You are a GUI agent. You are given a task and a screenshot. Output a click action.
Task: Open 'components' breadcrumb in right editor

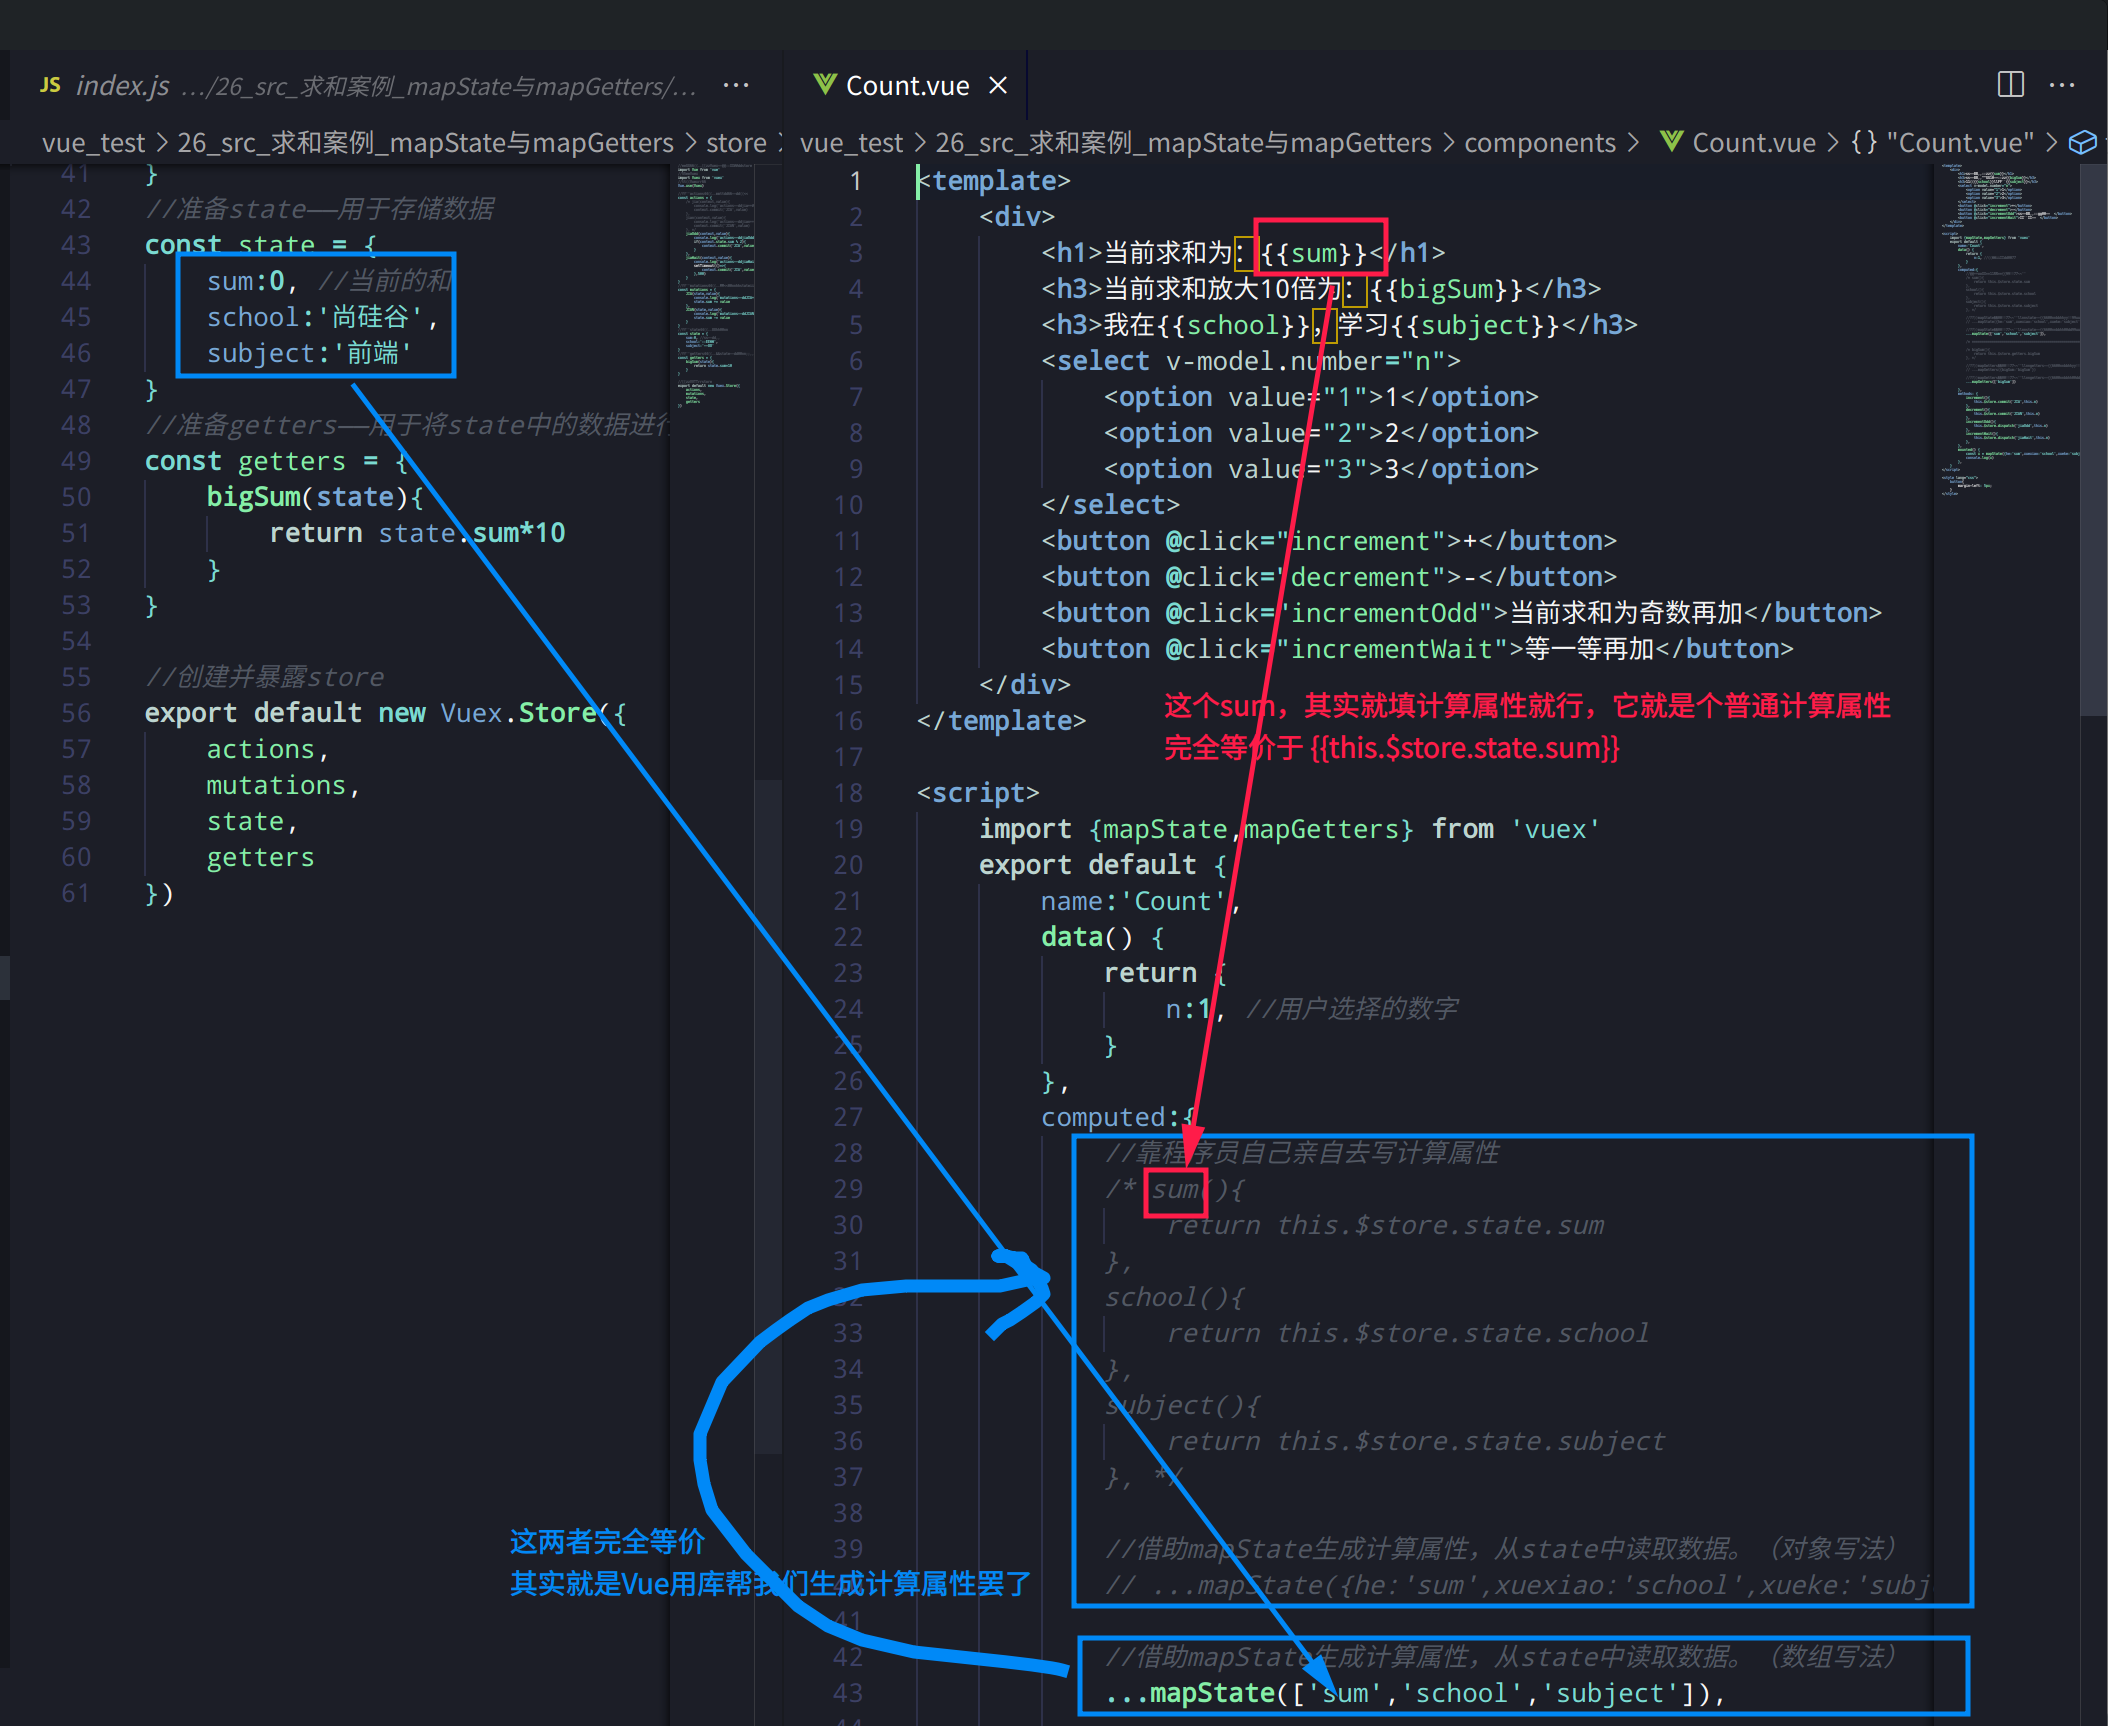(1540, 143)
